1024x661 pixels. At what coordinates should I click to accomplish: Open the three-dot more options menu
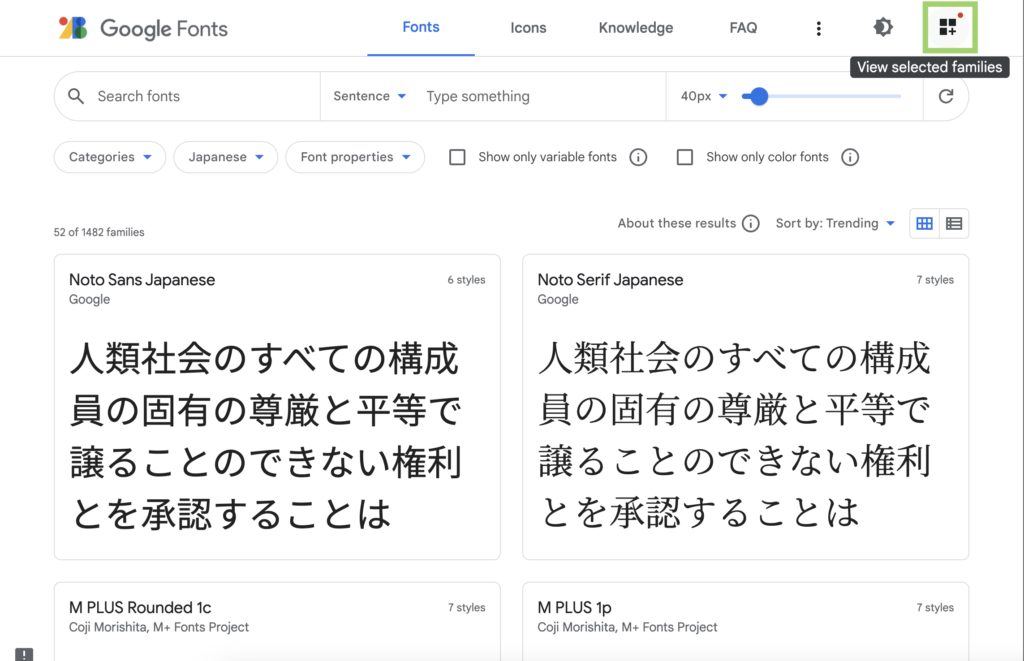[819, 28]
